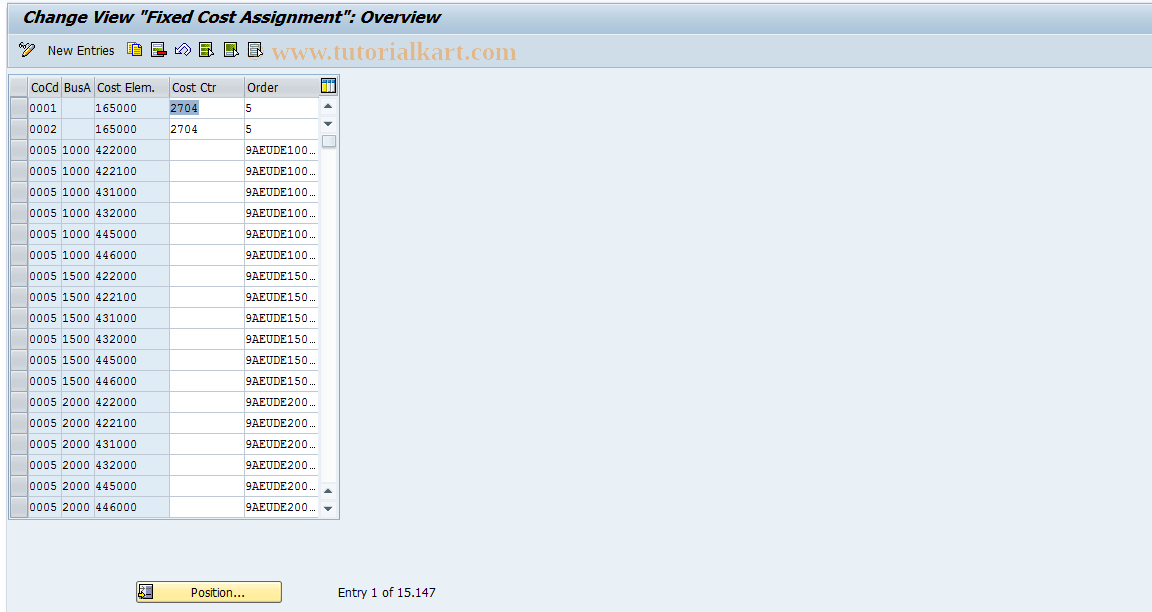Screen dimensions: 1152x612
Task: Click the page up arrow near table bottom
Action: pyautogui.click(x=328, y=491)
